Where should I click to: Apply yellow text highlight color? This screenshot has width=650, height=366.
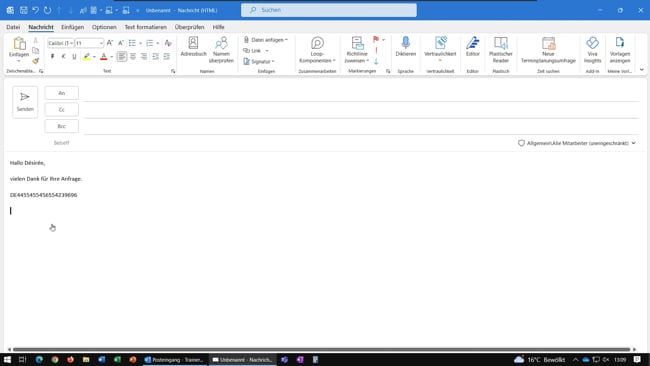pos(86,56)
